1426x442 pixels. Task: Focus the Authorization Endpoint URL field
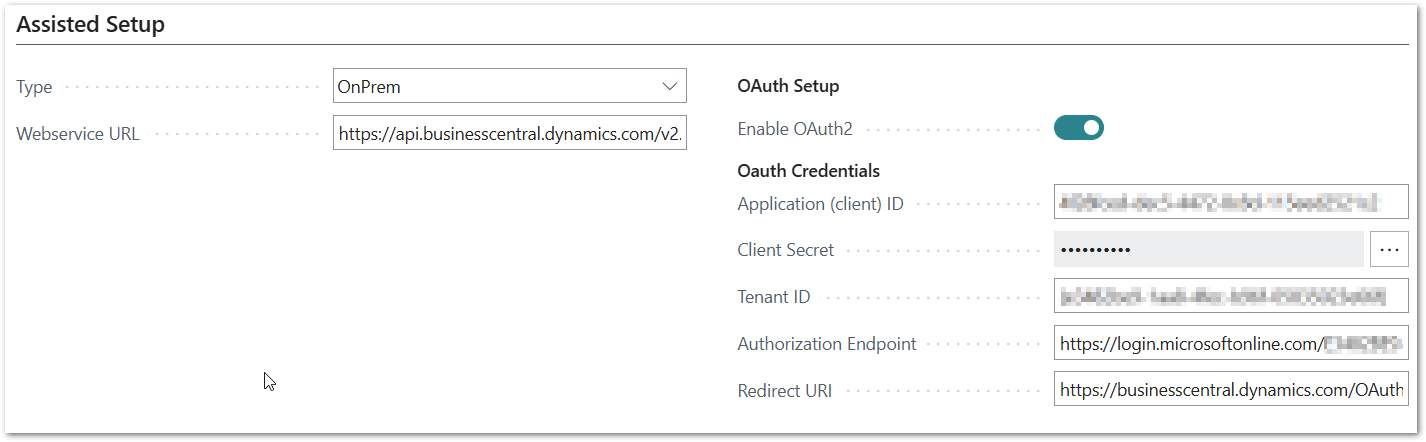[x=1230, y=343]
